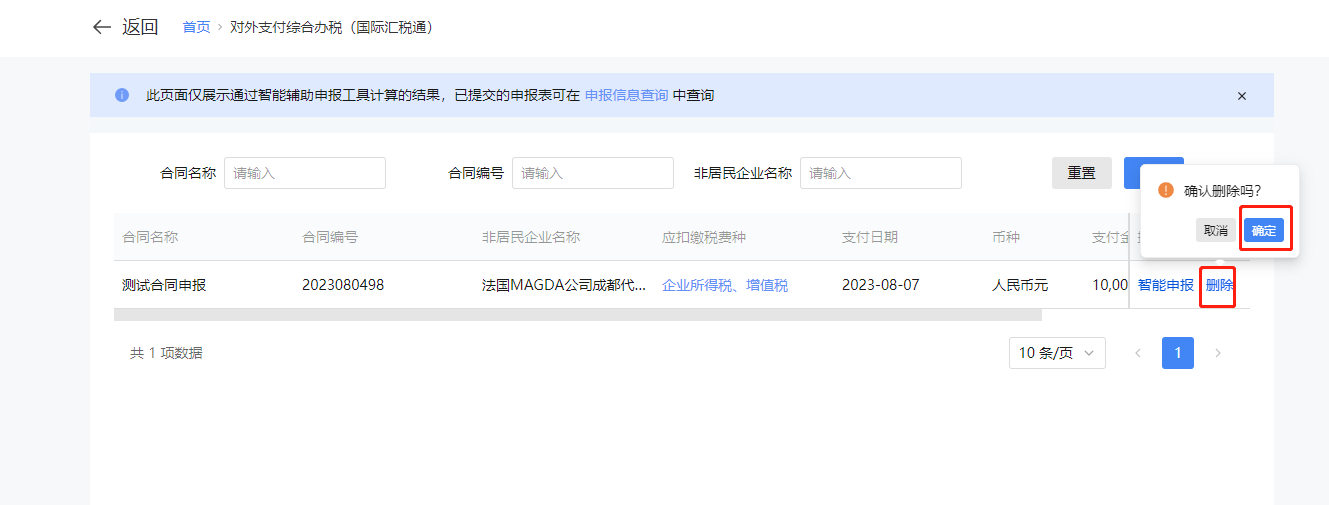Viewport: 1329px width, 505px height.
Task: Click the next page arrow
Action: tap(1218, 353)
